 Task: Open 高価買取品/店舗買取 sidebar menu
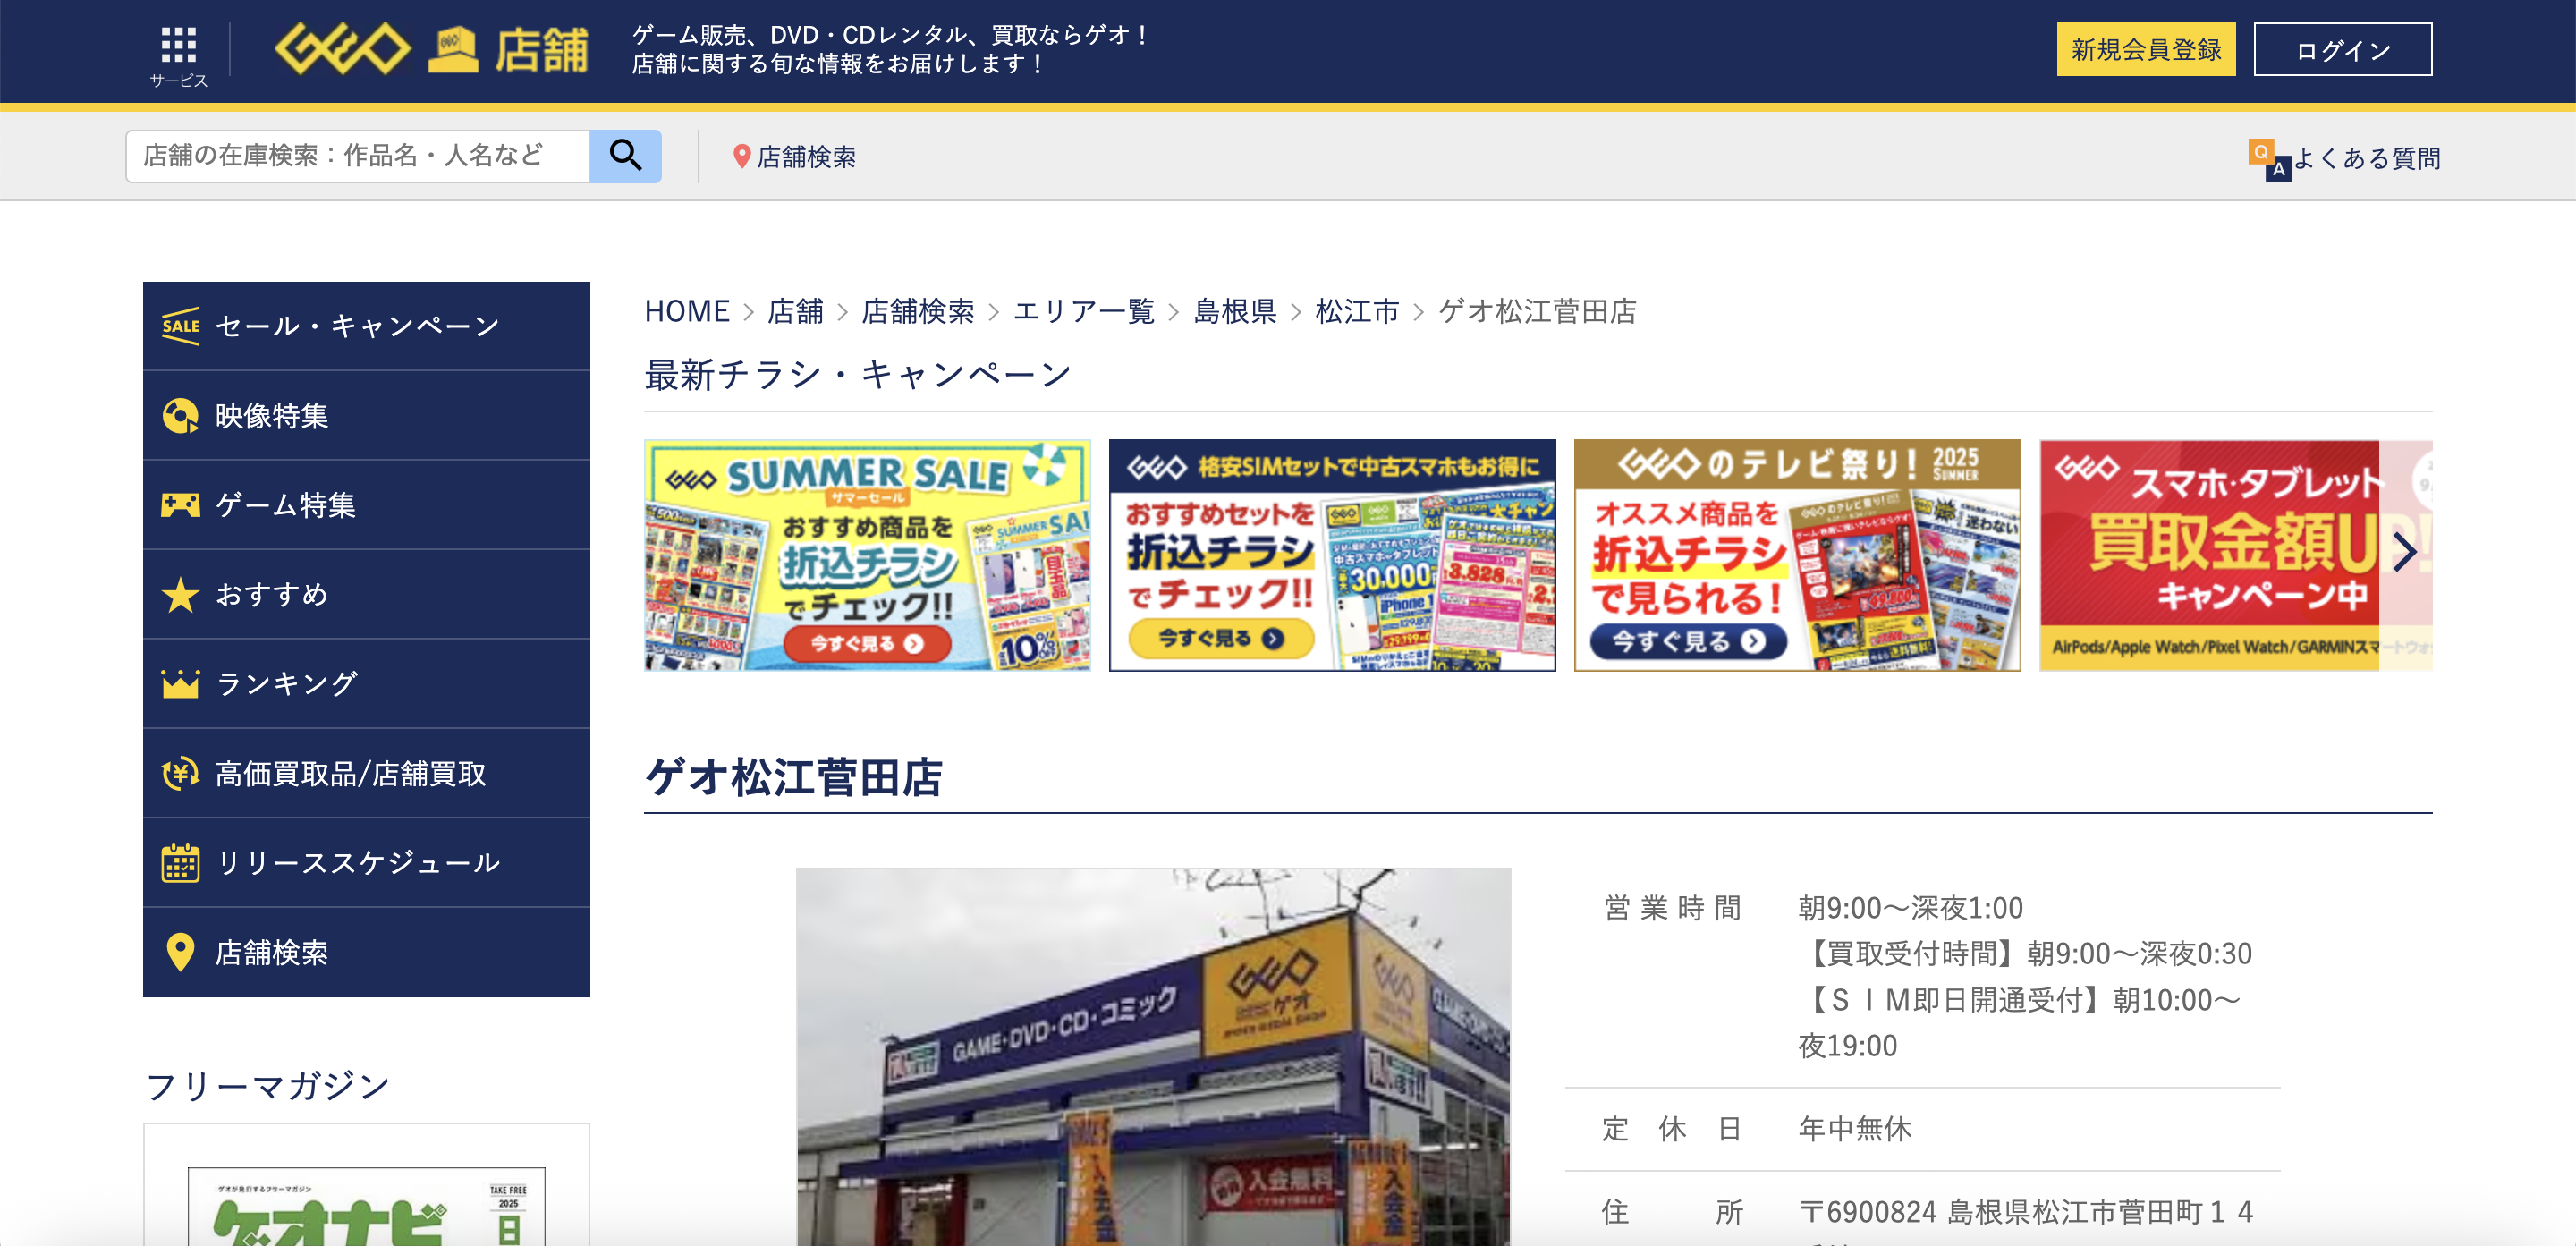[x=366, y=773]
